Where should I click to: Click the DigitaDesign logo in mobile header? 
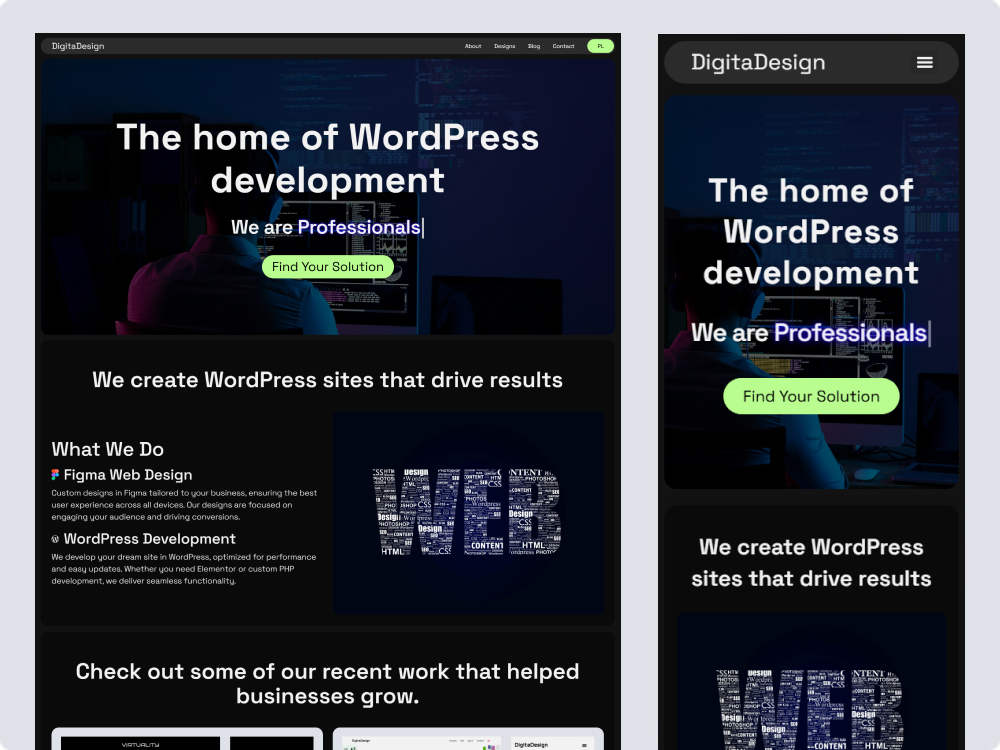(758, 62)
